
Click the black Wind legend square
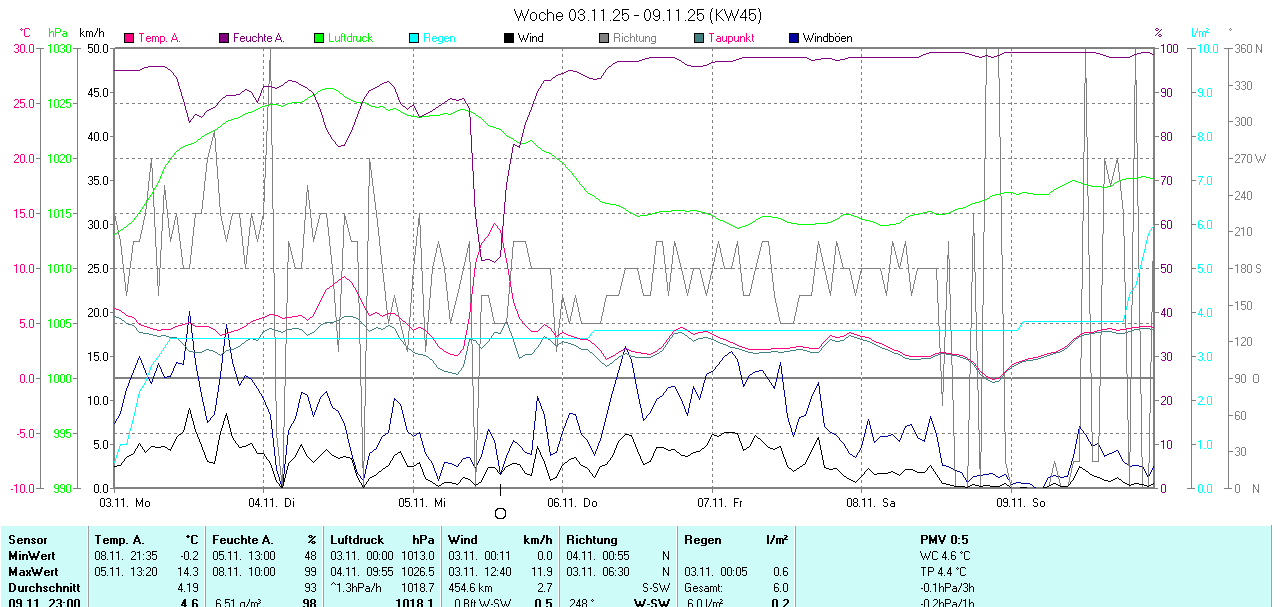click(x=509, y=38)
